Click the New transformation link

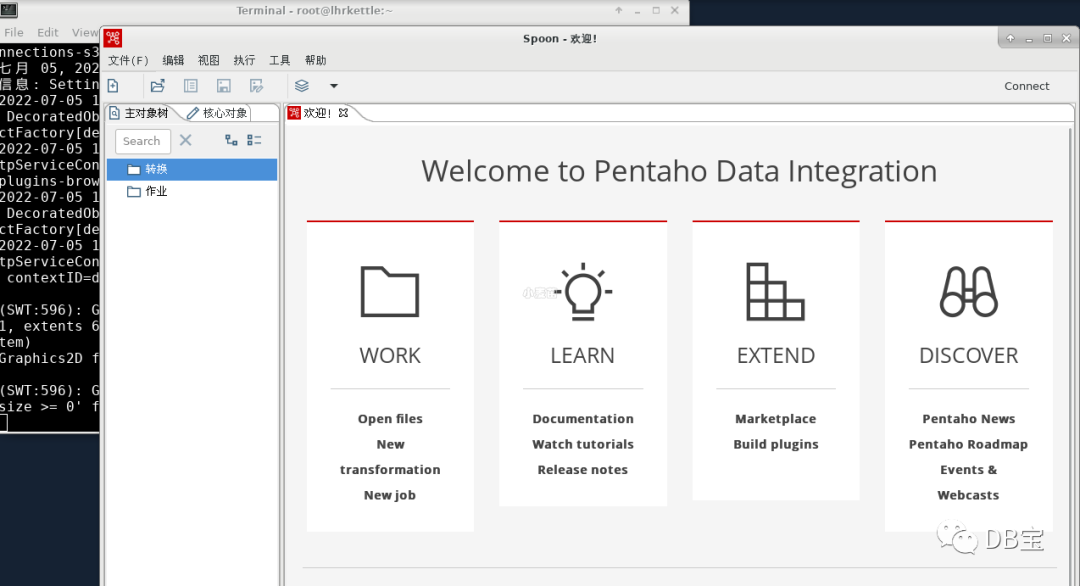click(390, 457)
